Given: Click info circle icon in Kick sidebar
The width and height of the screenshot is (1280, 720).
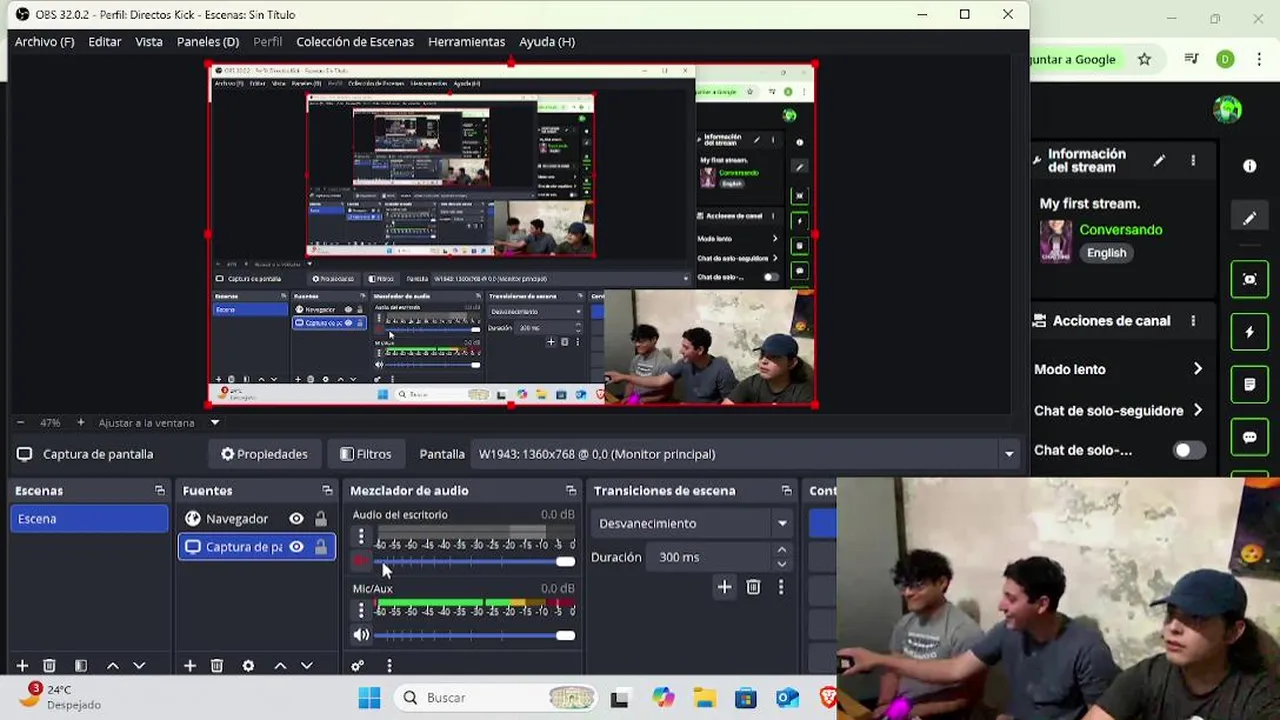Looking at the screenshot, I should [x=1249, y=166].
